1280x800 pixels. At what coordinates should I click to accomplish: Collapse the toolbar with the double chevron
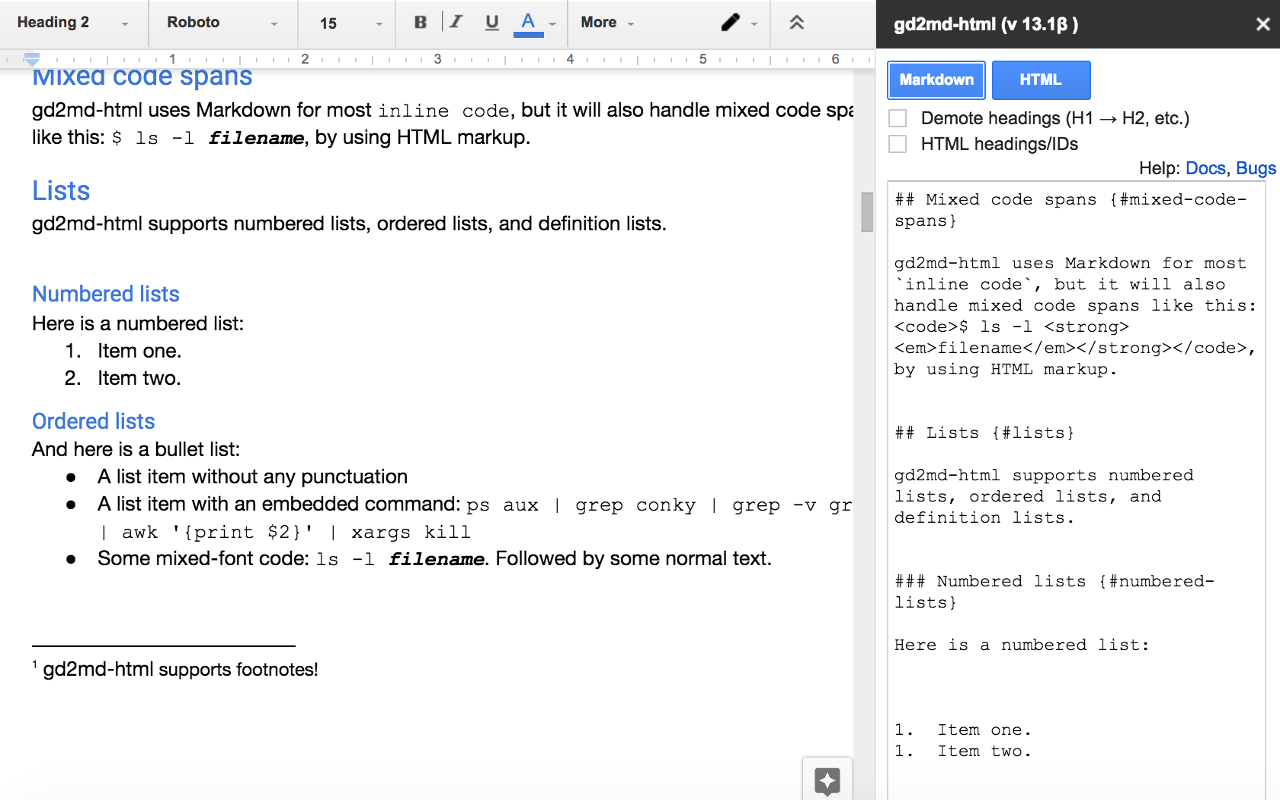(x=797, y=21)
